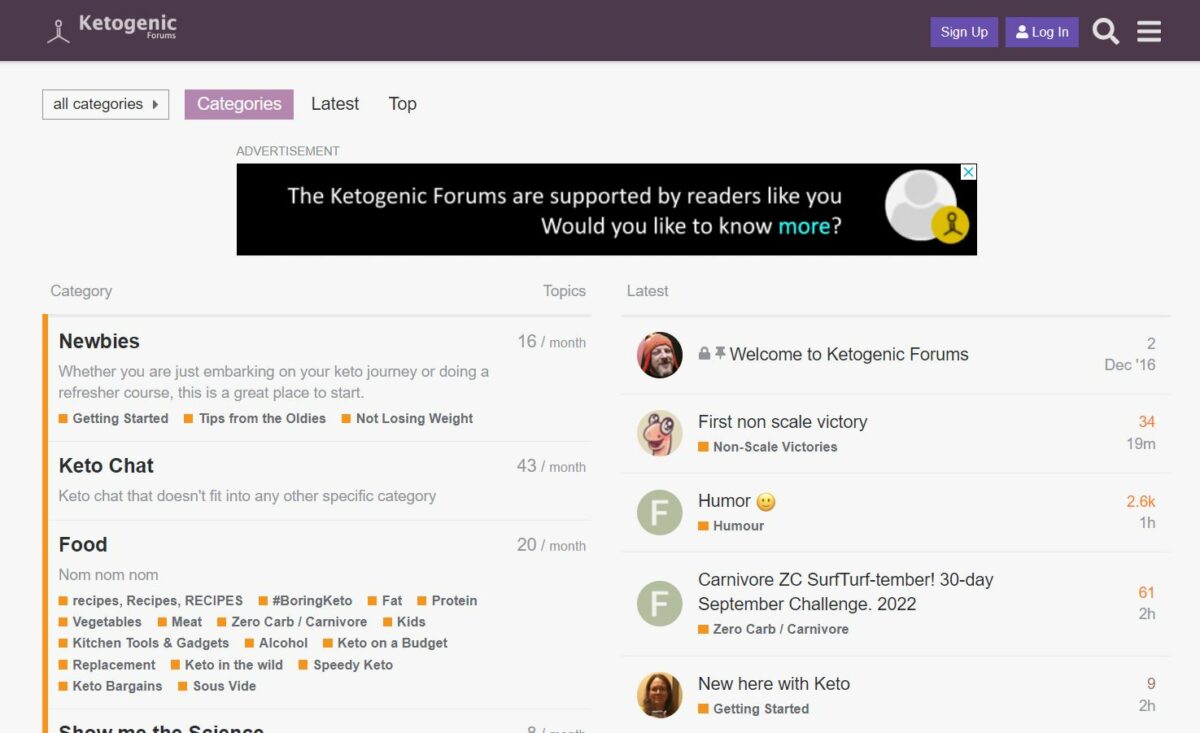Click the 'more' link in advertisement banner
This screenshot has height=733, width=1200.
pyautogui.click(x=804, y=226)
